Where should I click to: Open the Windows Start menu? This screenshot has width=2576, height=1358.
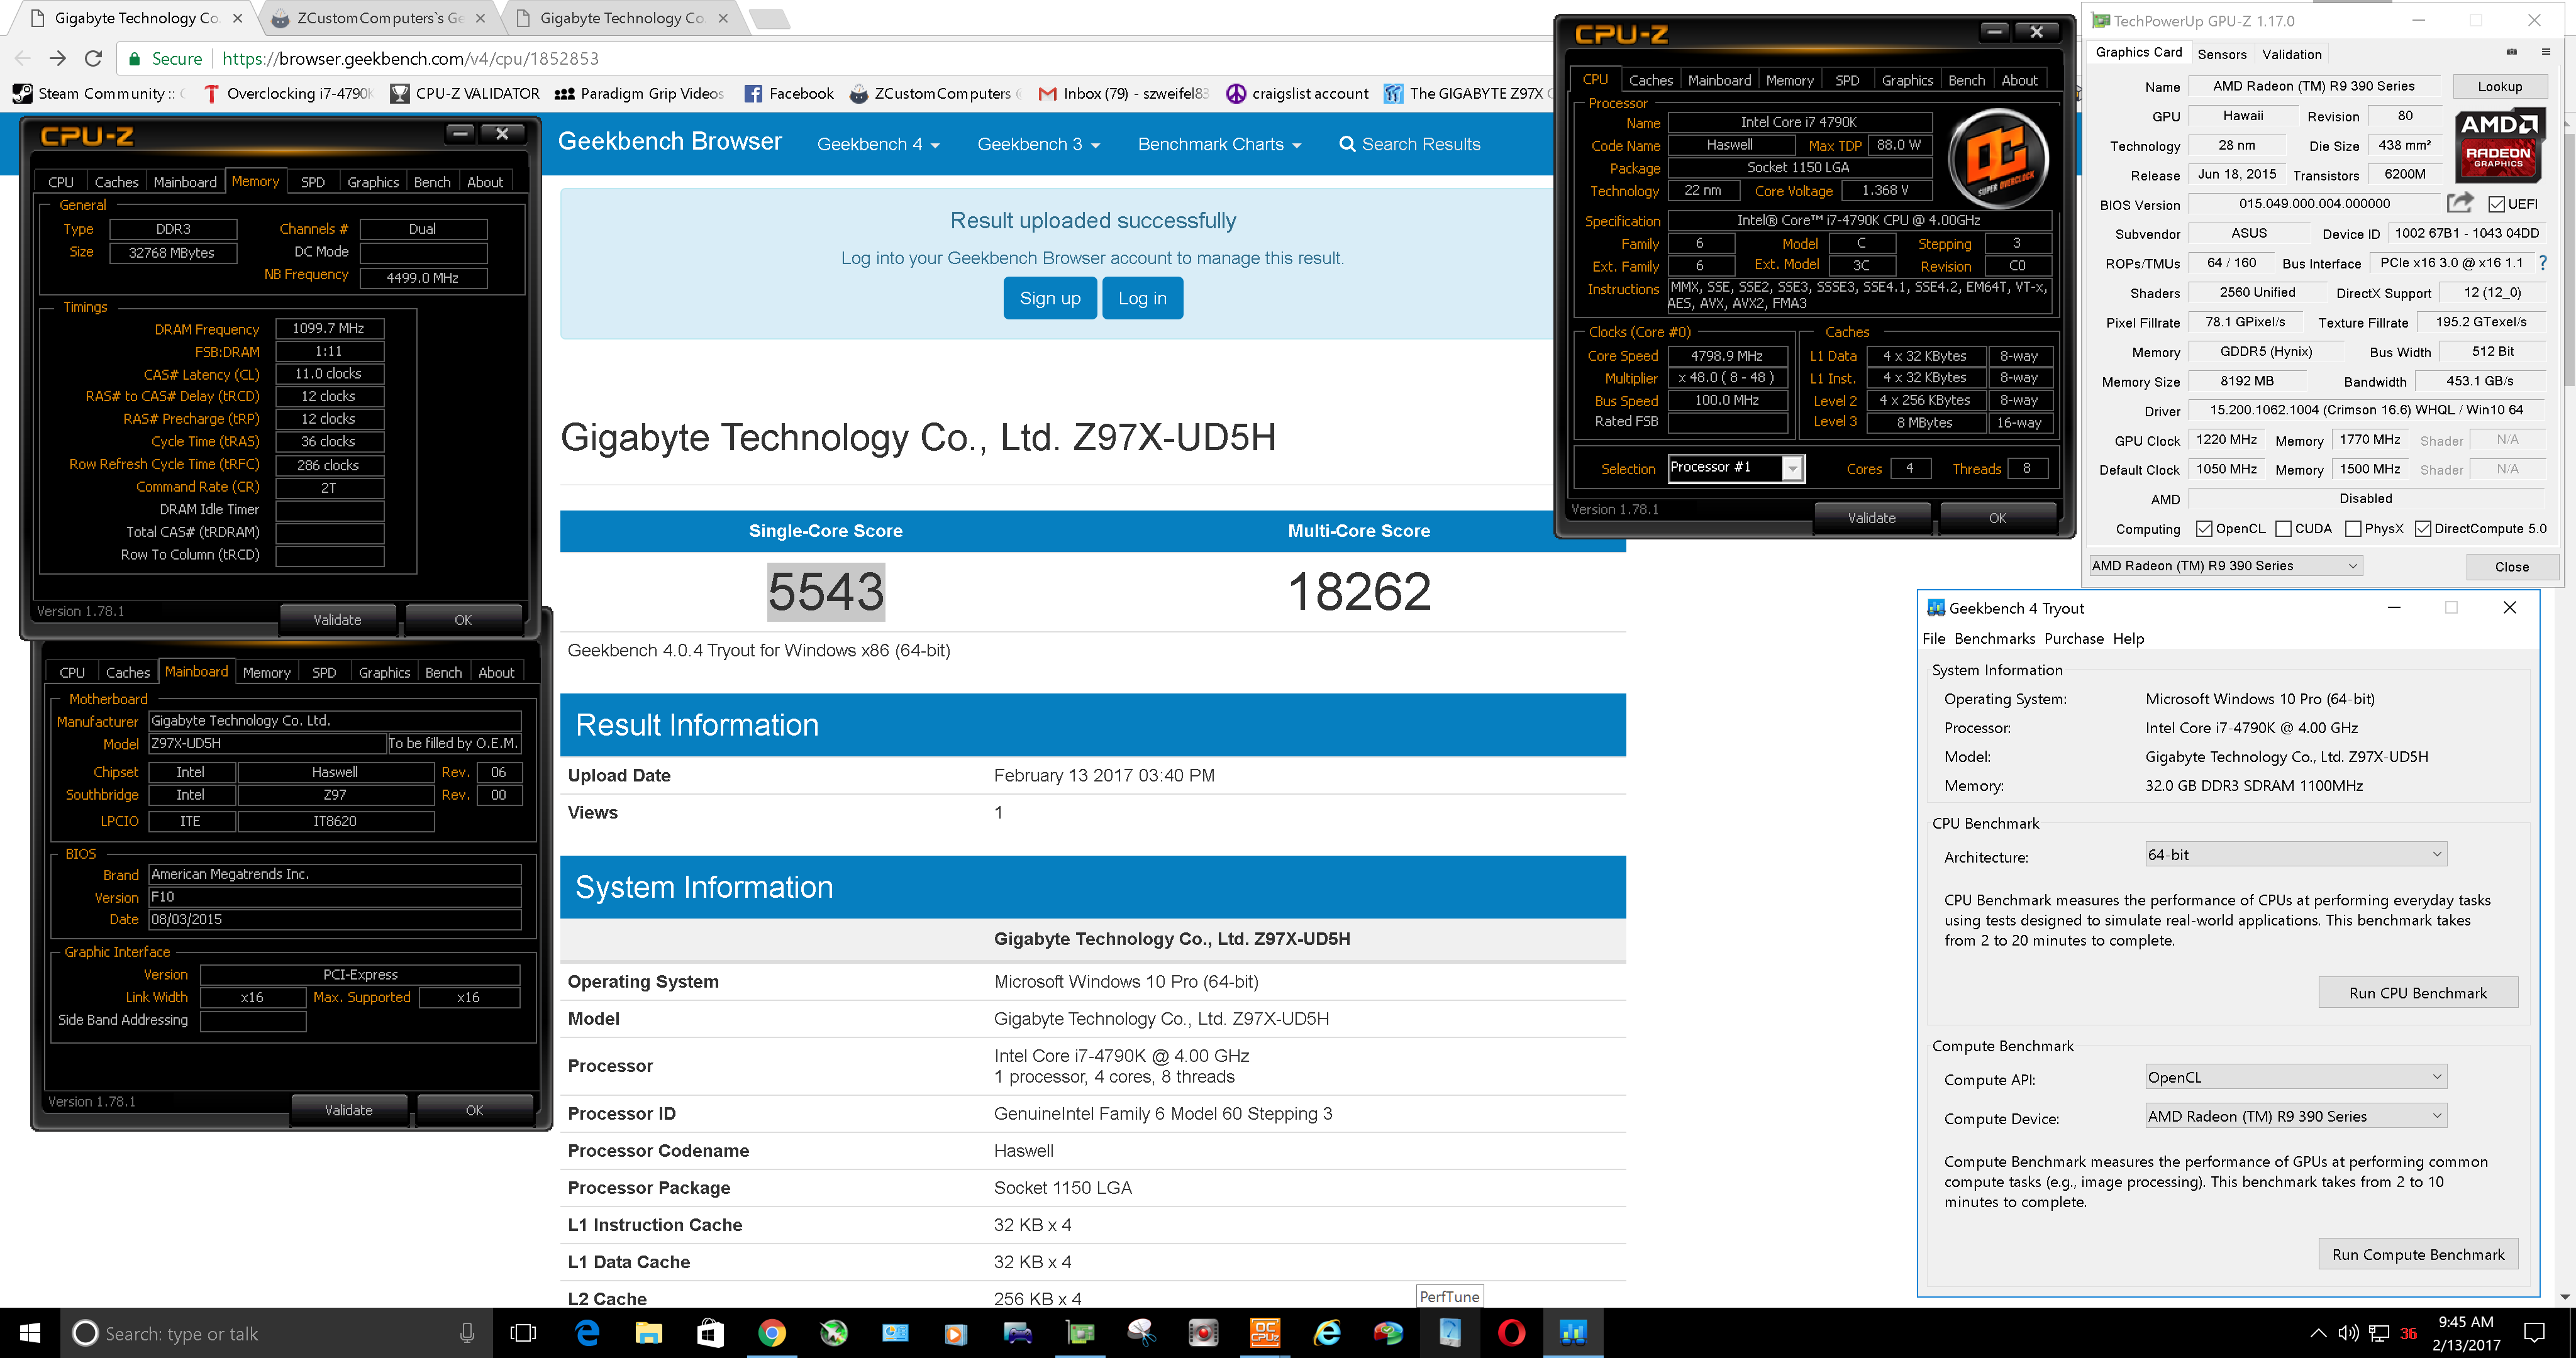(x=30, y=1333)
